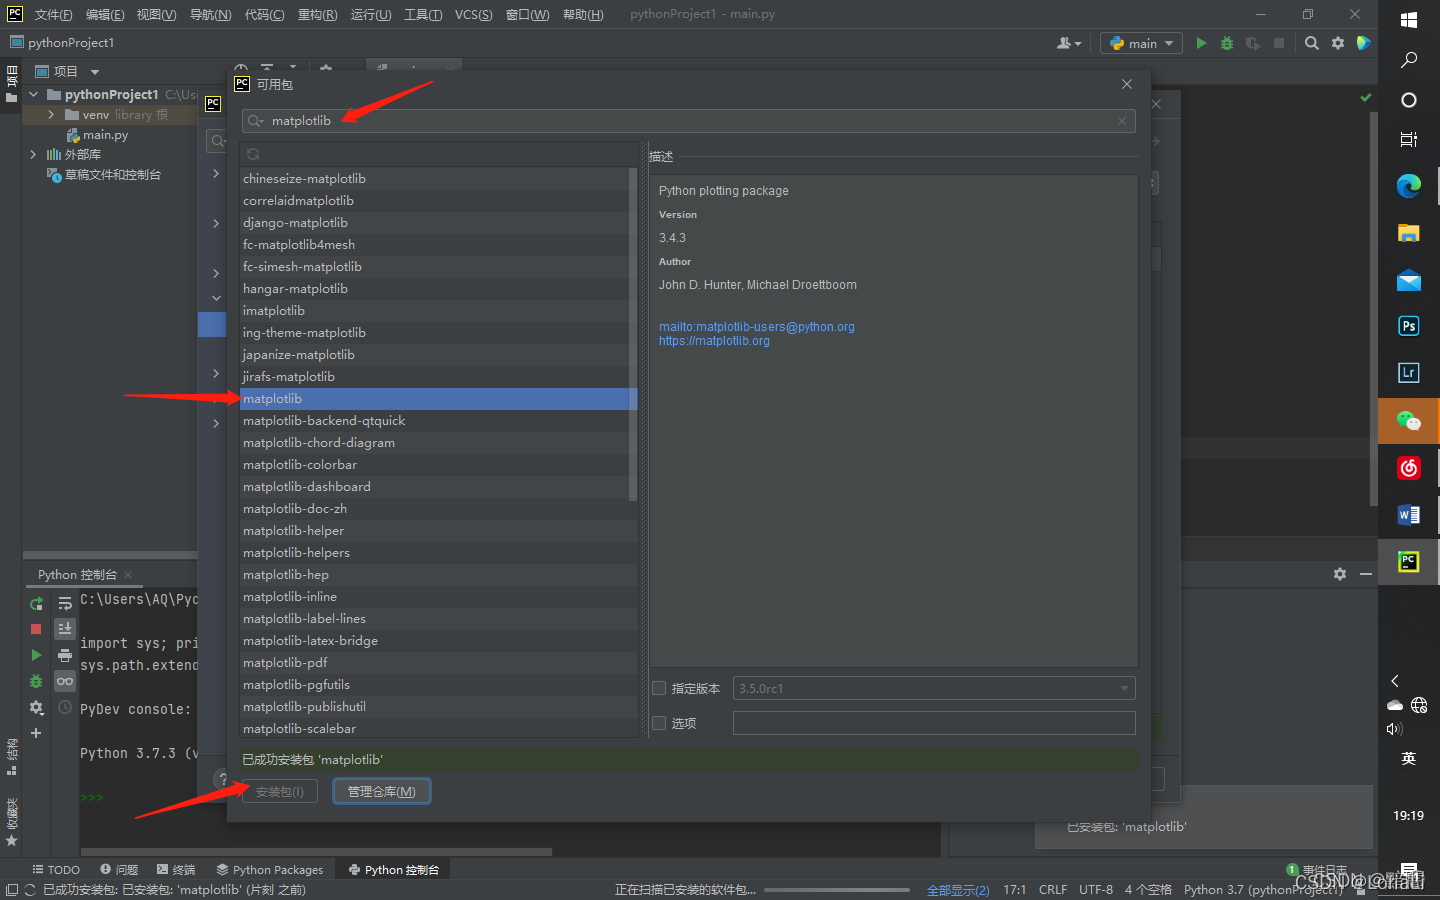Toggle soft-wrap in Python console
The height and width of the screenshot is (900, 1440).
[65, 603]
